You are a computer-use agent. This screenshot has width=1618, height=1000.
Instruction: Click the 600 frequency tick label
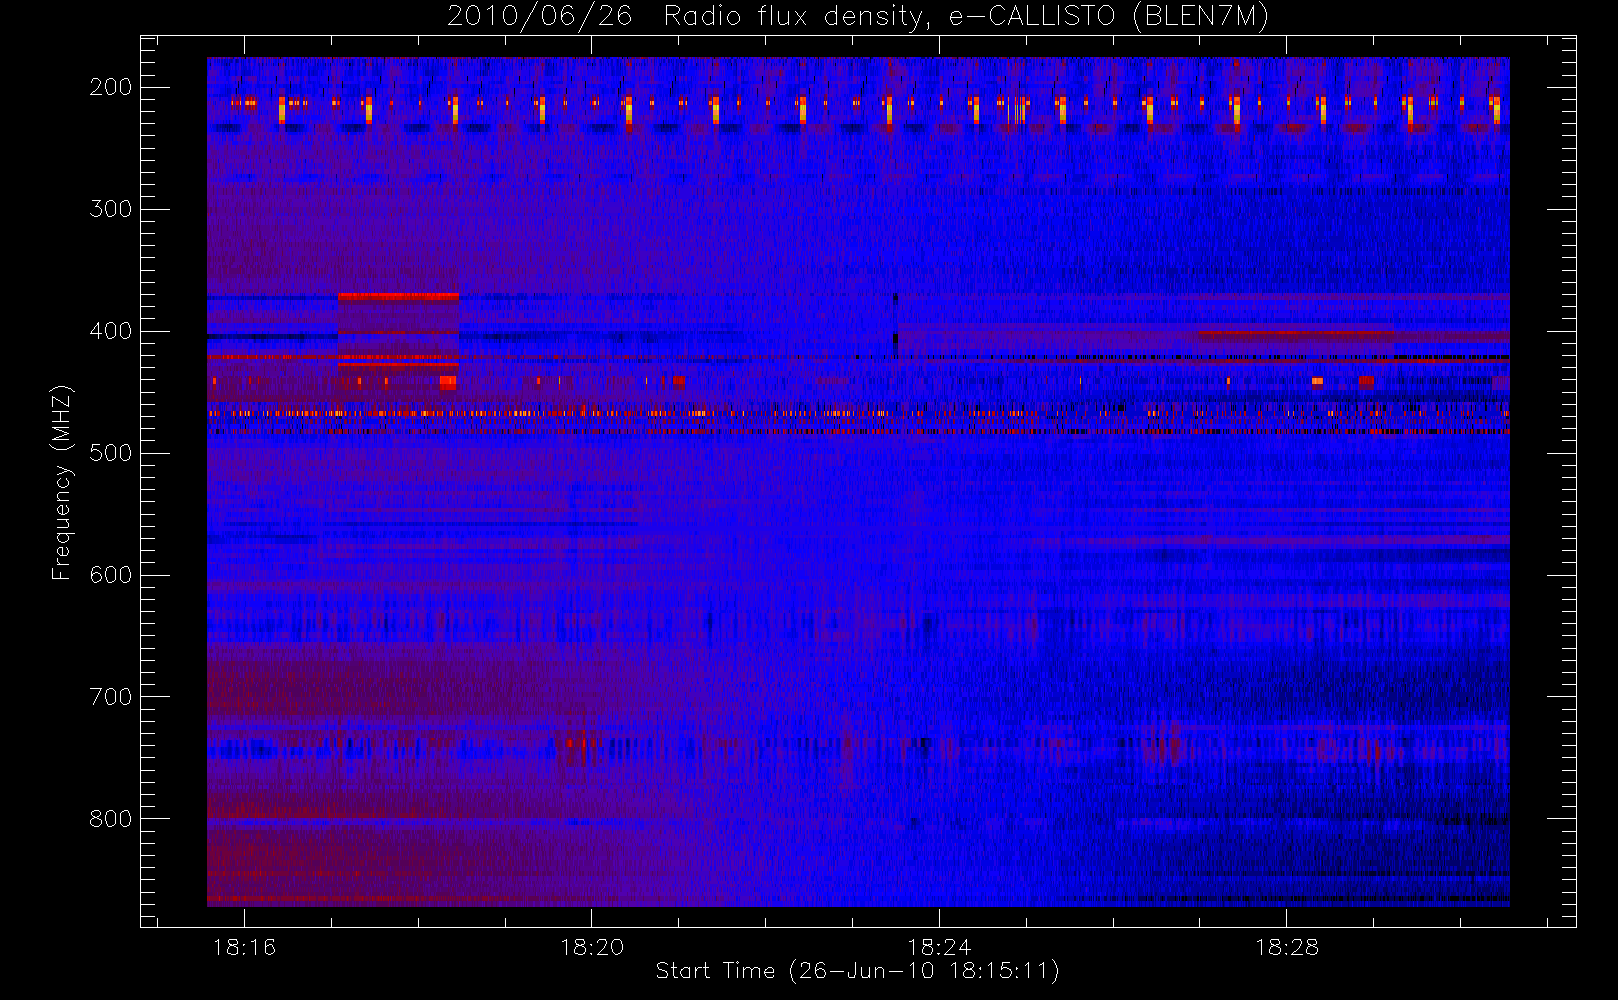pyautogui.click(x=111, y=575)
